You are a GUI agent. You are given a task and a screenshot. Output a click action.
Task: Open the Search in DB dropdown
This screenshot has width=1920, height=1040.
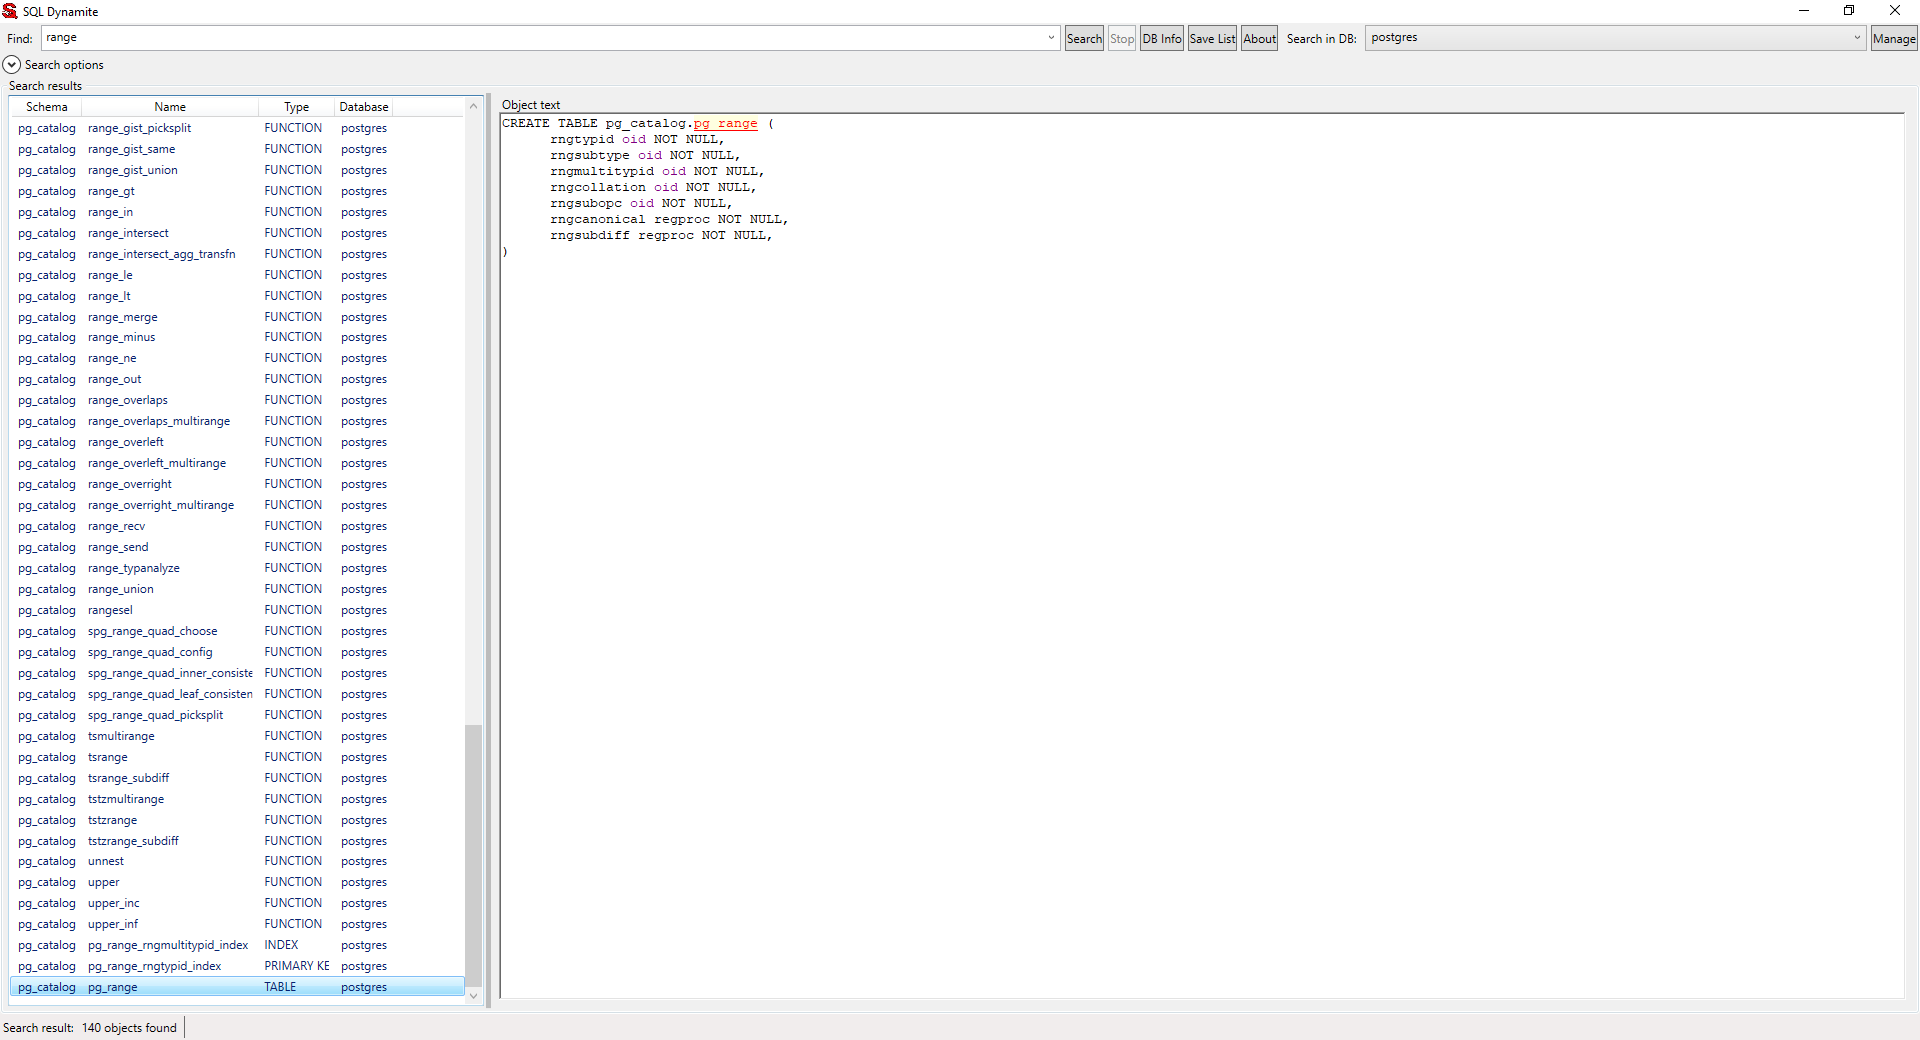1857,38
